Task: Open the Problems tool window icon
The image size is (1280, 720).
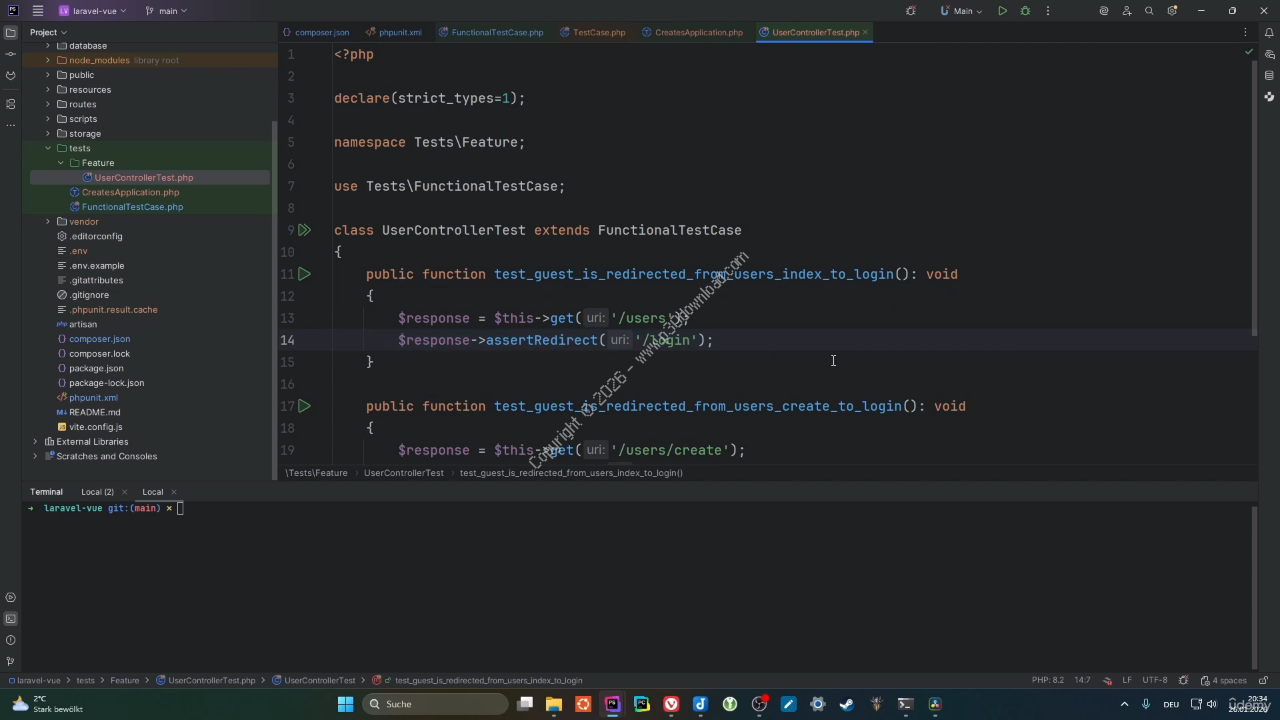Action: [10, 640]
